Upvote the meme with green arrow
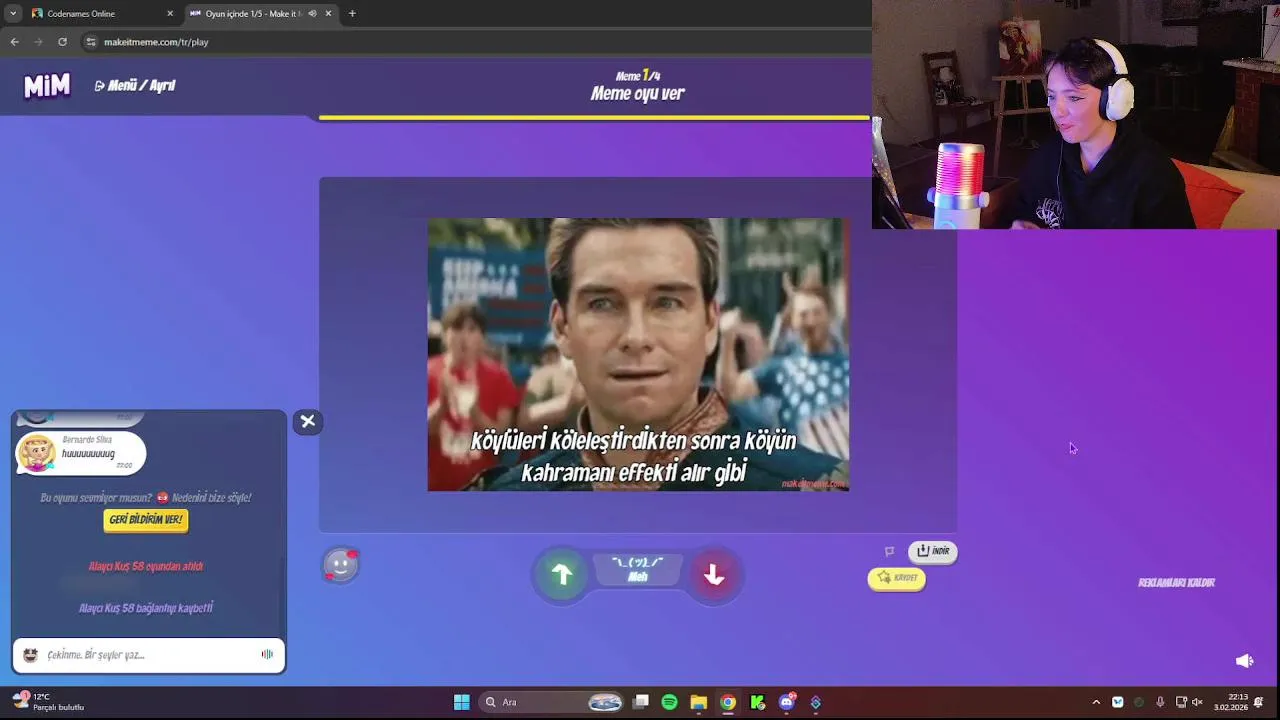1280x720 pixels. click(x=562, y=574)
